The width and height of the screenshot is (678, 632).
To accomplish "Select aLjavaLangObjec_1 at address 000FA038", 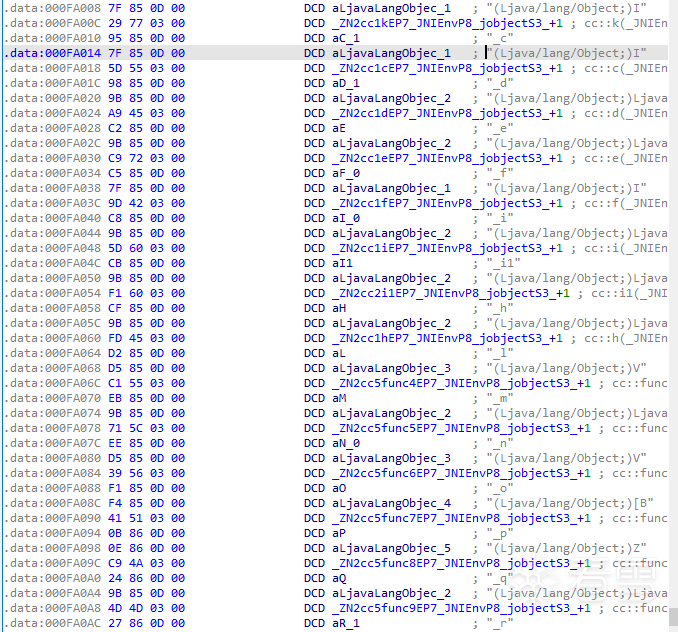I will [391, 188].
